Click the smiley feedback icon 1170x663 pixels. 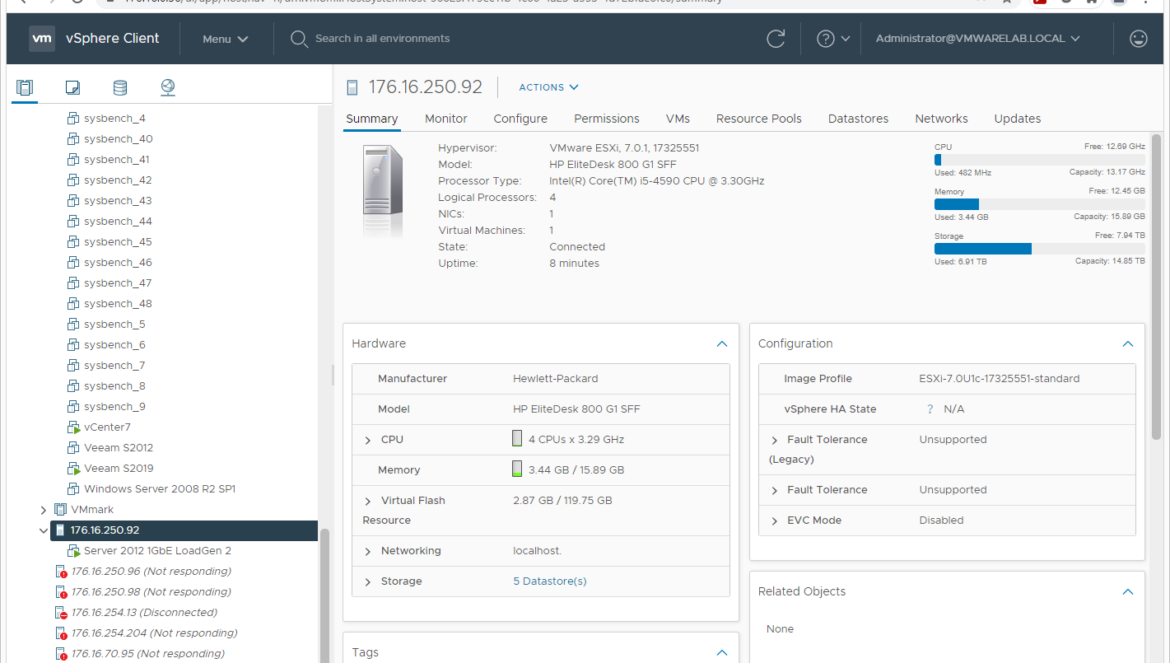tap(1138, 38)
